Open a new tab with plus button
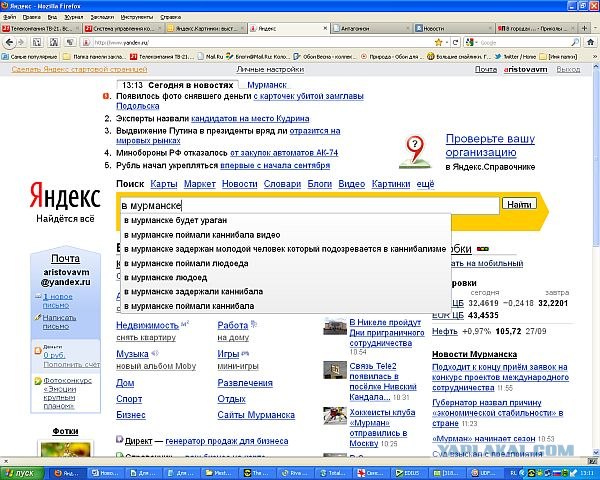Screen dimensions: 600x480 click(584, 28)
